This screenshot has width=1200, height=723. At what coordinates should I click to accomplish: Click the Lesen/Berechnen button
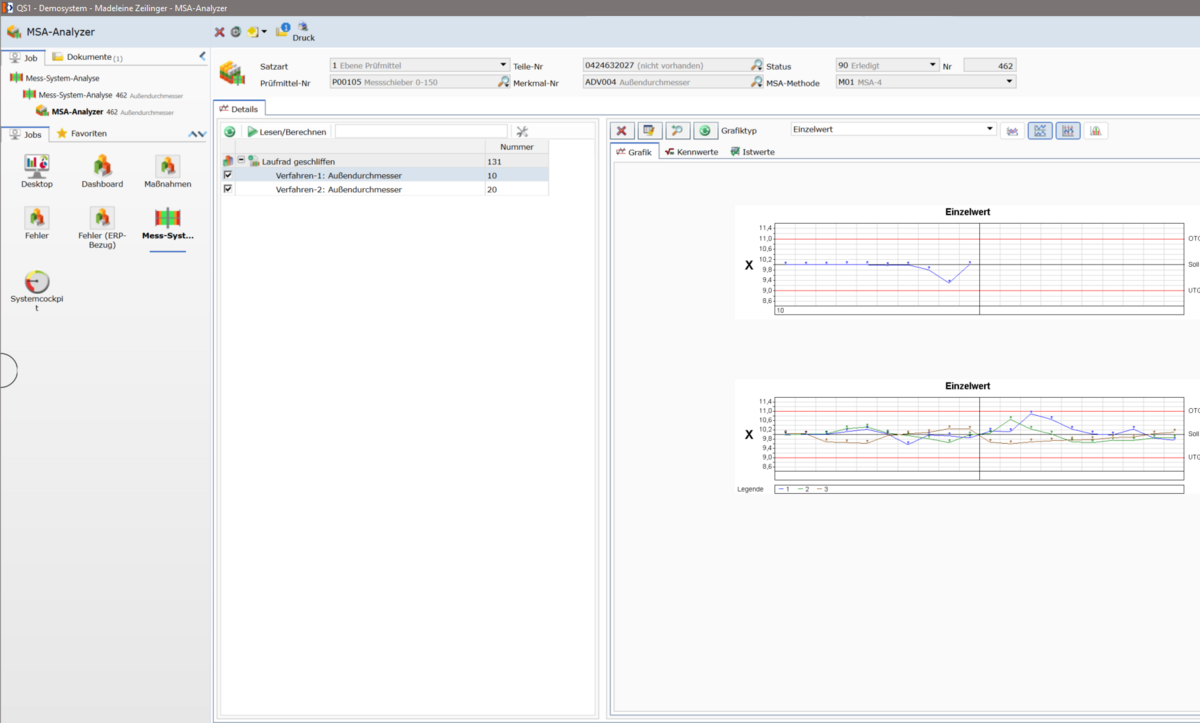[287, 131]
